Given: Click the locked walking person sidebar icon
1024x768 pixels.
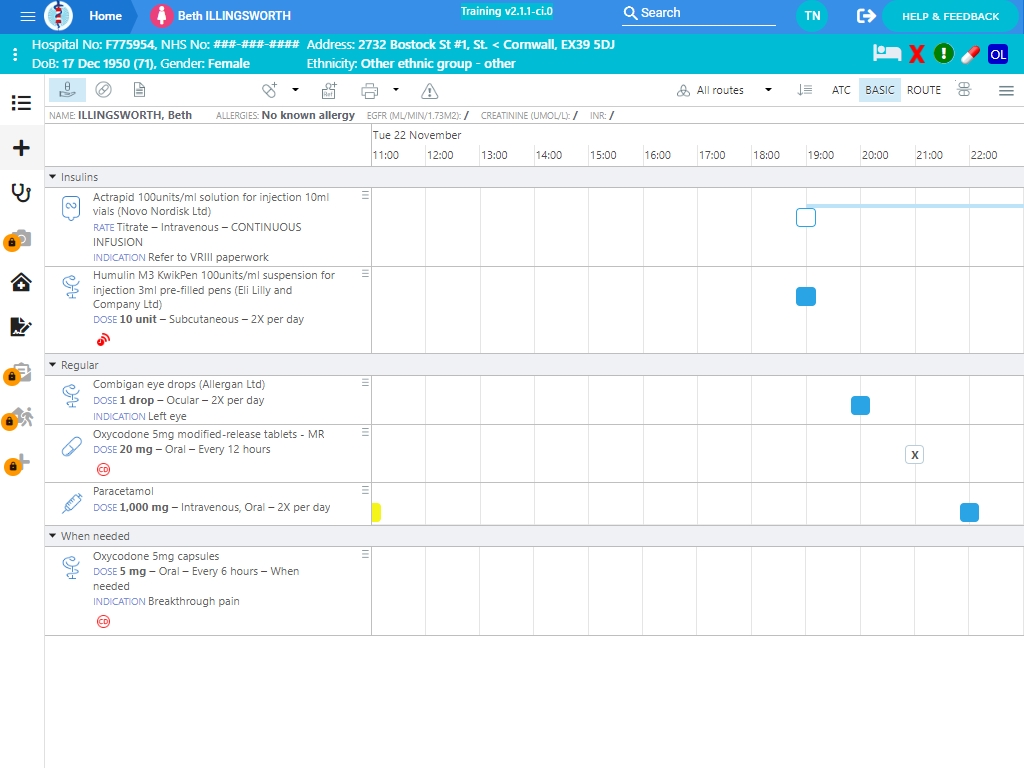Looking at the screenshot, I should (x=18, y=417).
